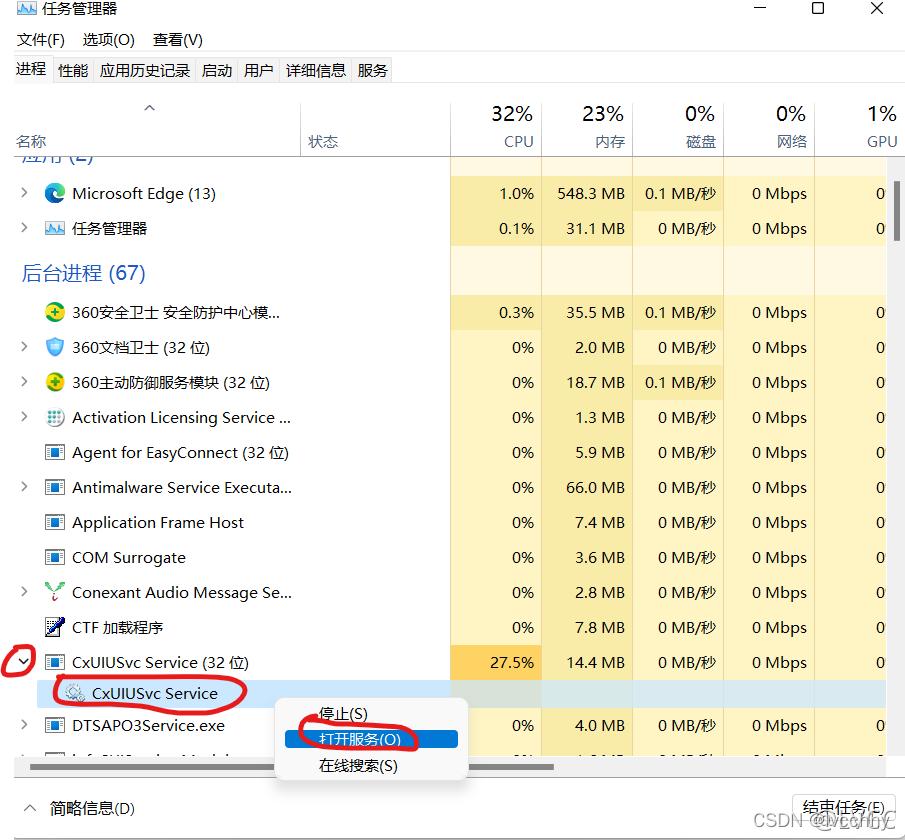Image resolution: width=905 pixels, height=840 pixels.
Task: Expand the DTSAPO3Service.exe row
Action: (x=24, y=725)
